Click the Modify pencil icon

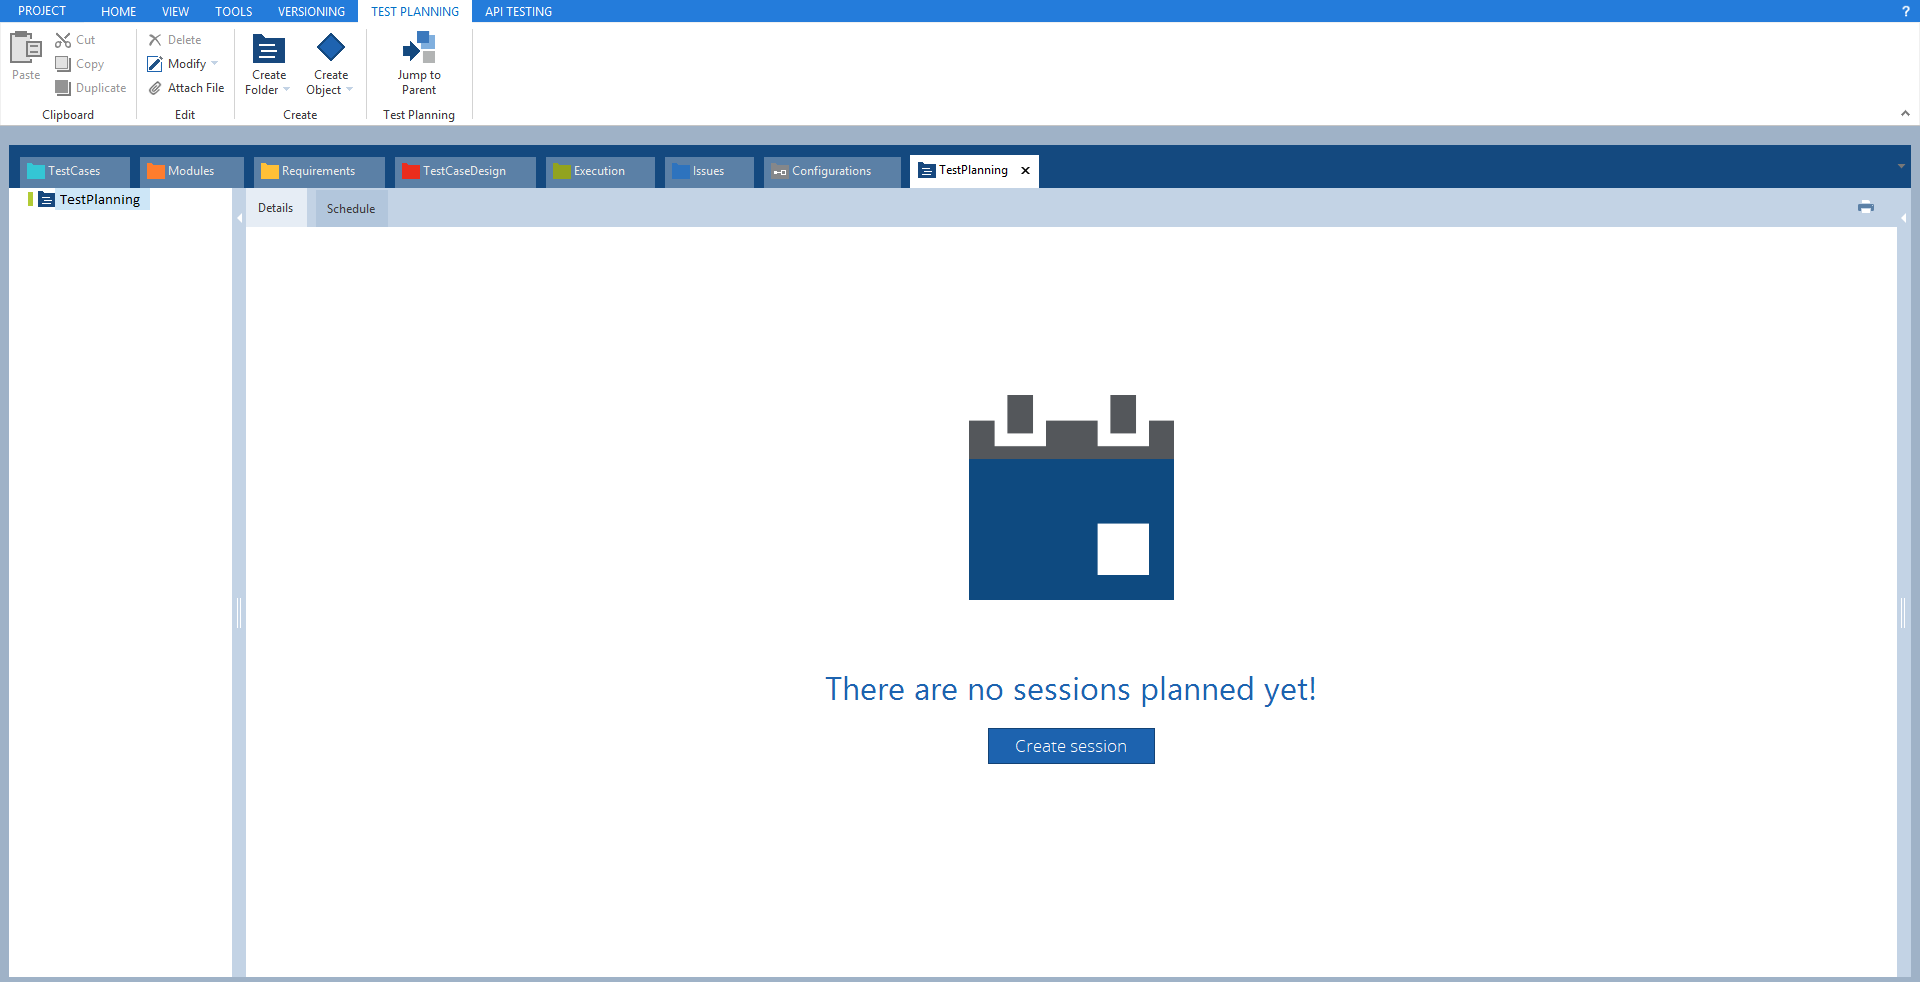(x=155, y=64)
